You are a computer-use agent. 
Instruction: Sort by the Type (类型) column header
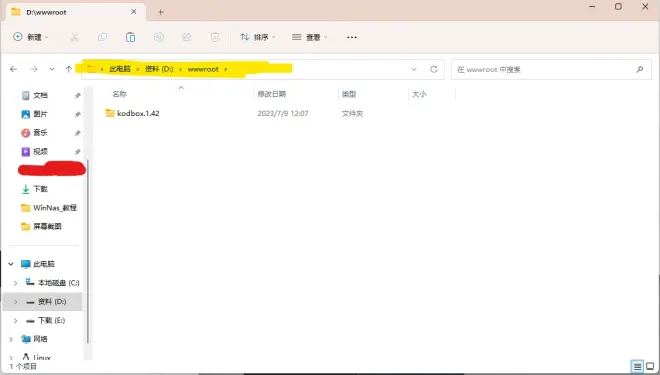pos(349,94)
